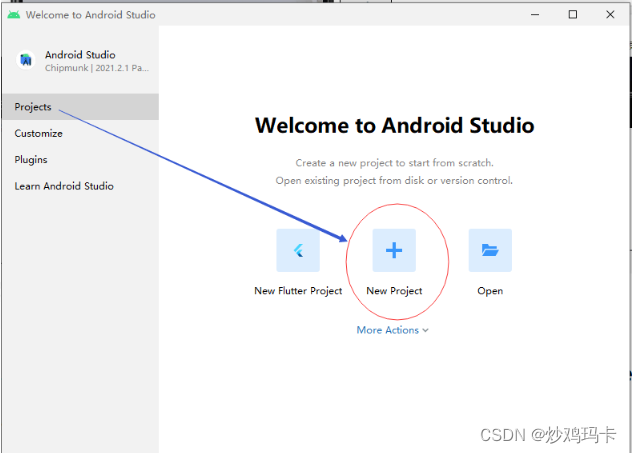Expand the More Actions dropdown
The width and height of the screenshot is (632, 453).
393,330
